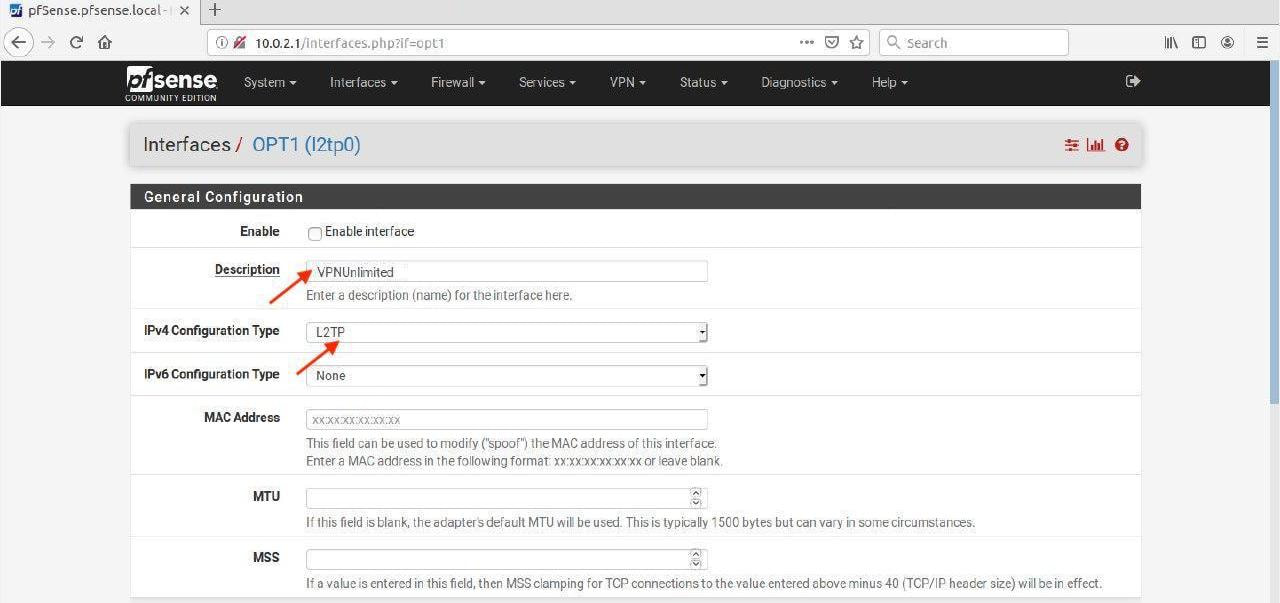Click the Interfaces breadcrumb link

coord(186,145)
